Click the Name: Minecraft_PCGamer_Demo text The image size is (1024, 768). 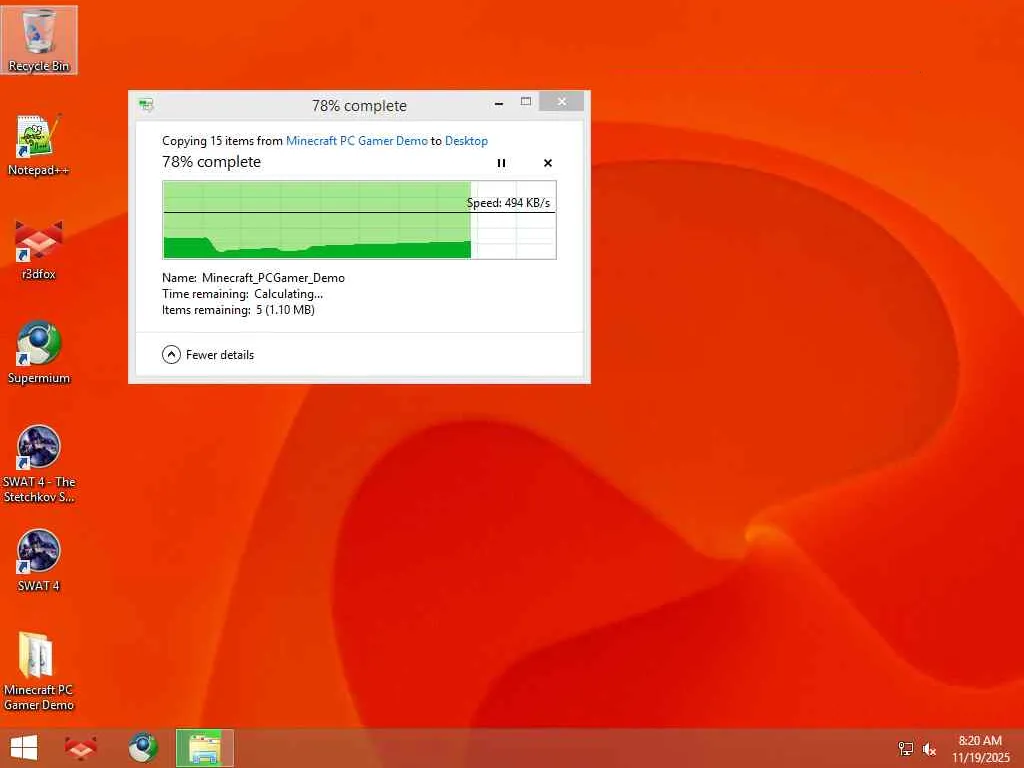pos(253,278)
